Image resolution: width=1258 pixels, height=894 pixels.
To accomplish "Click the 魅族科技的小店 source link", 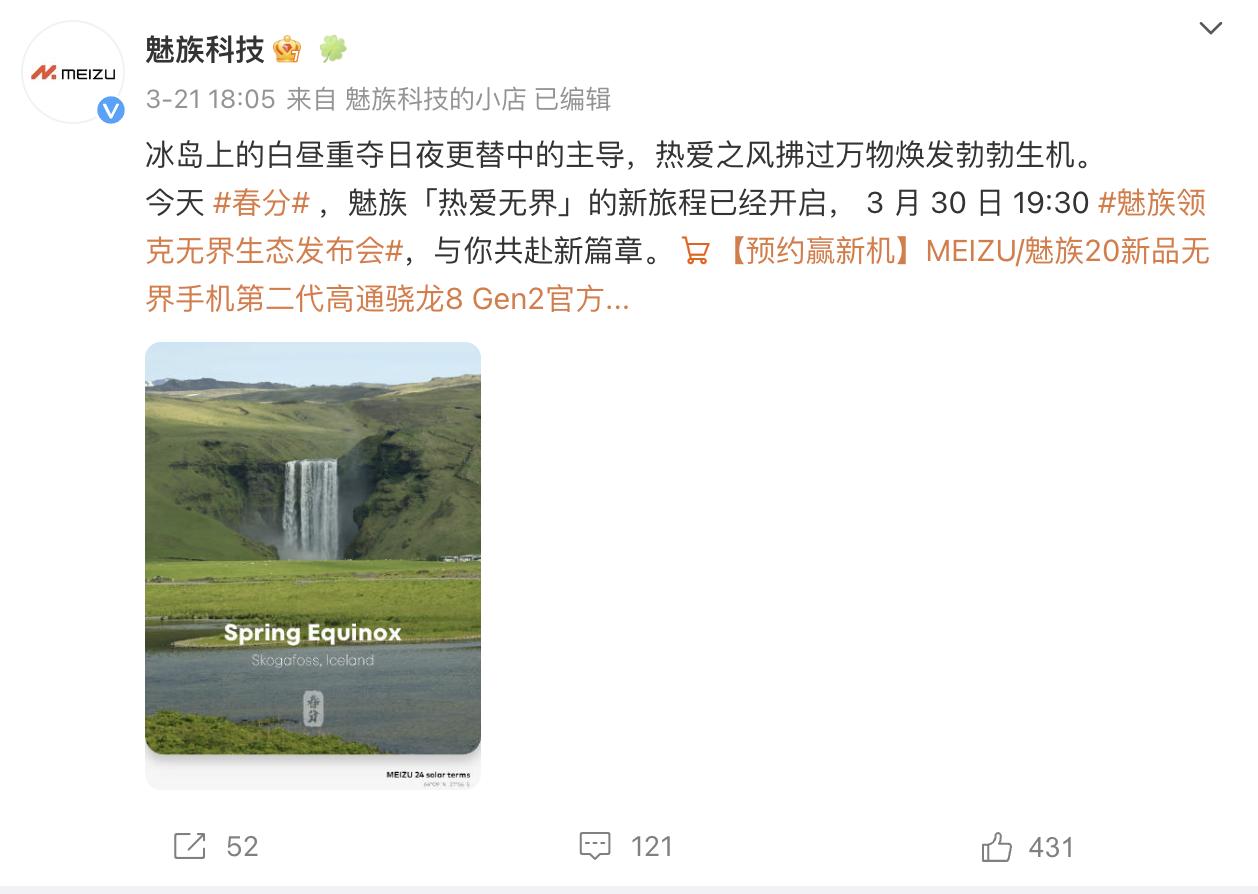I will pos(435,99).
